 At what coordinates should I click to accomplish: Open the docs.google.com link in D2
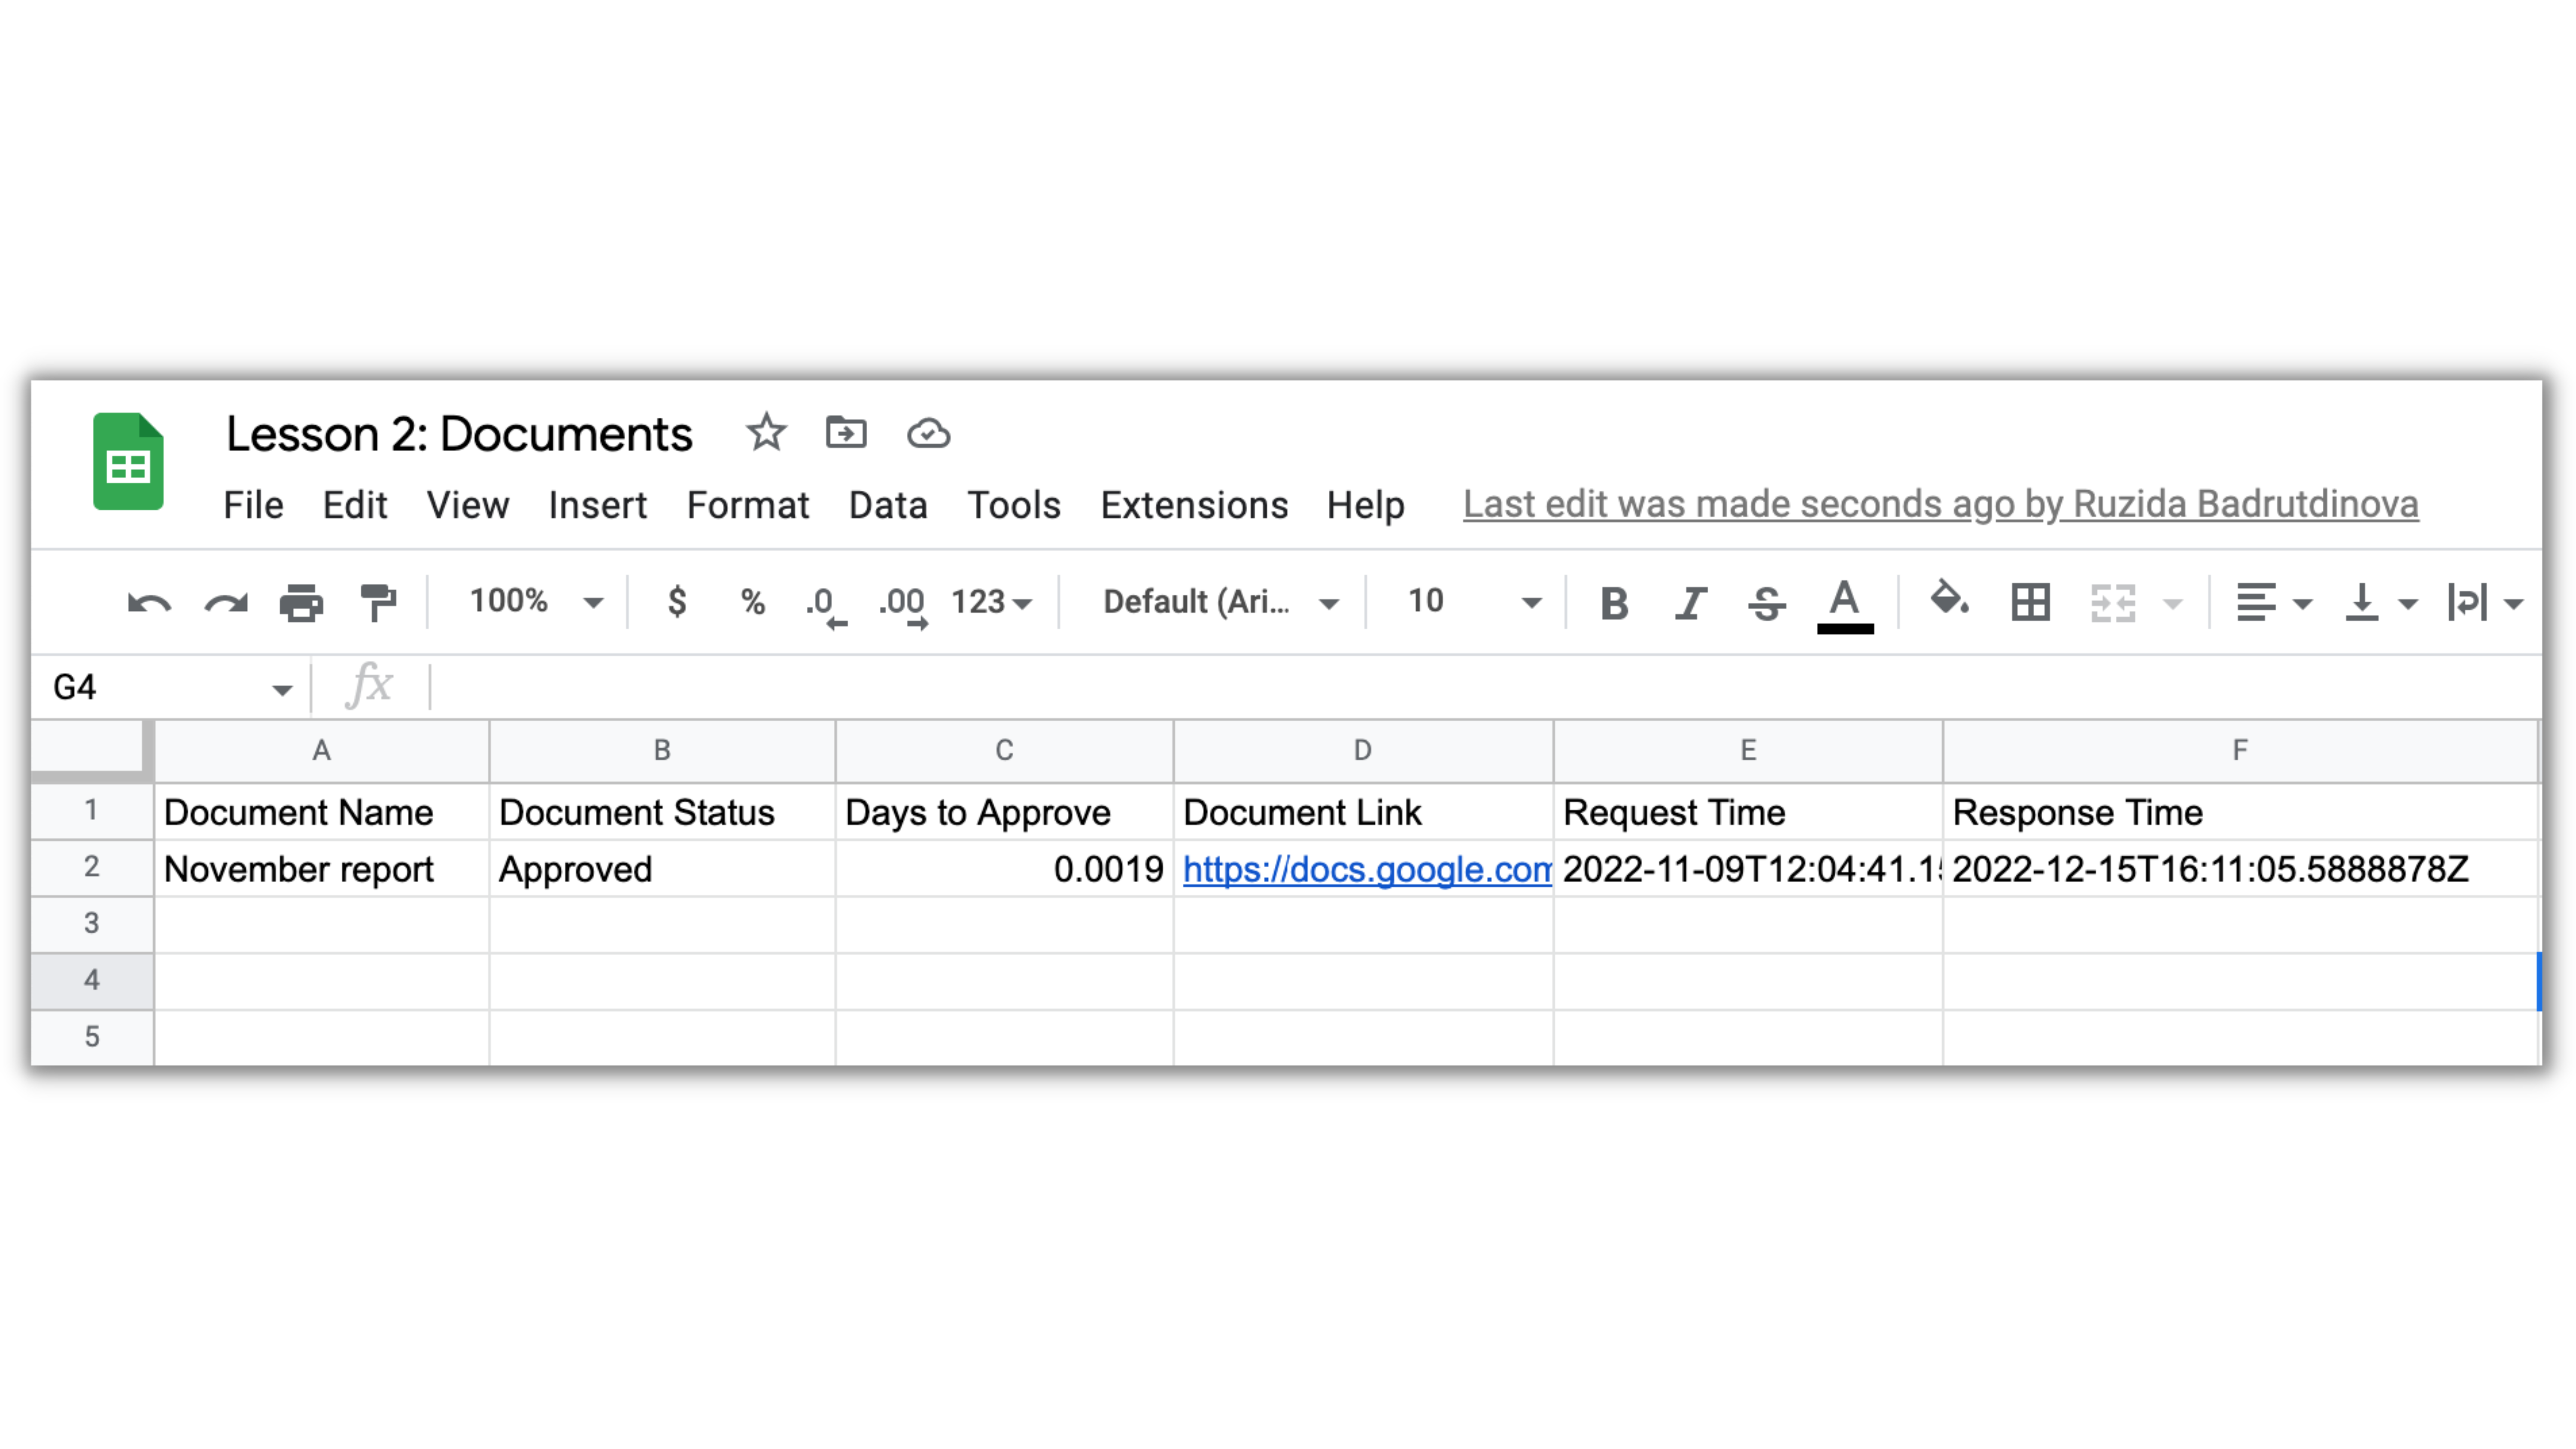1366,869
